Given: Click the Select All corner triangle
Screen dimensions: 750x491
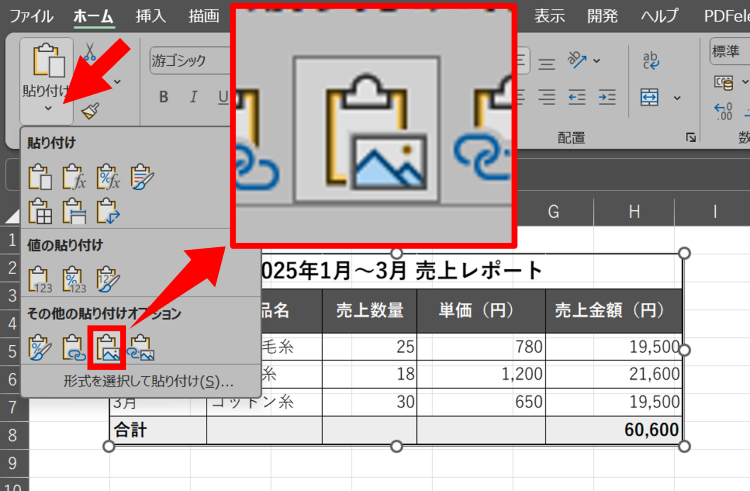Looking at the screenshot, I should [x=12, y=217].
